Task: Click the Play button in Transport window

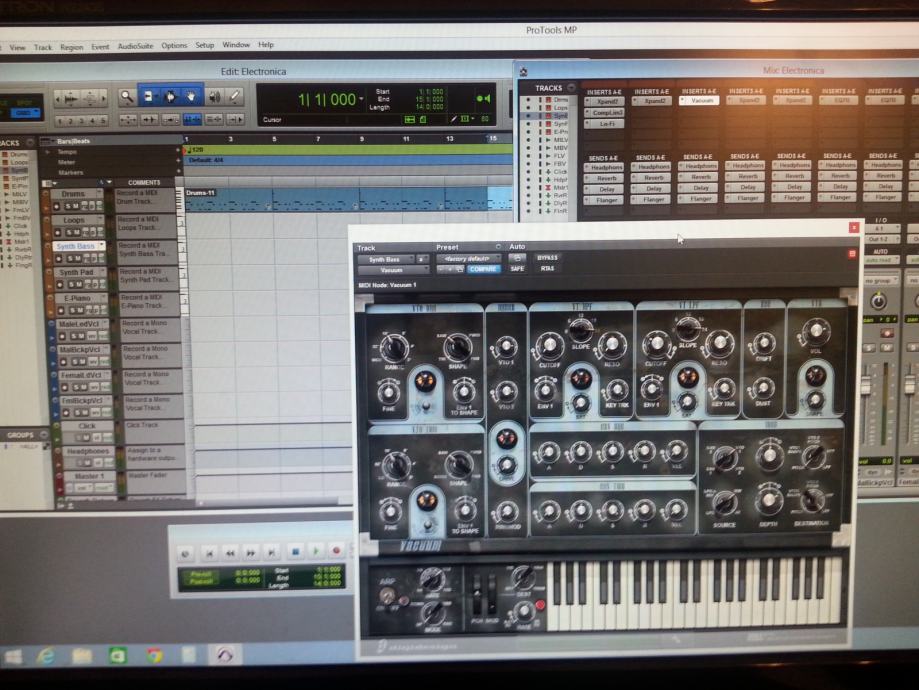Action: click(x=316, y=551)
